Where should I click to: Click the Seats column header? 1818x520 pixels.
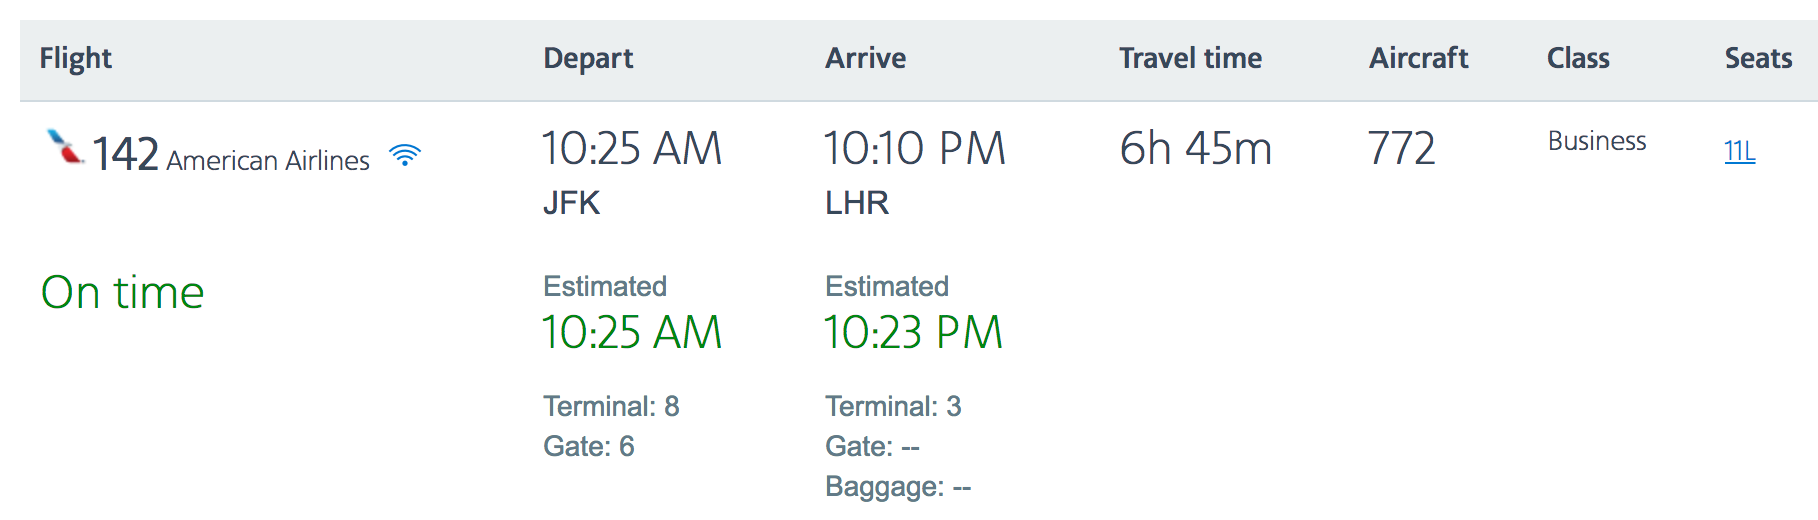pyautogui.click(x=1758, y=58)
